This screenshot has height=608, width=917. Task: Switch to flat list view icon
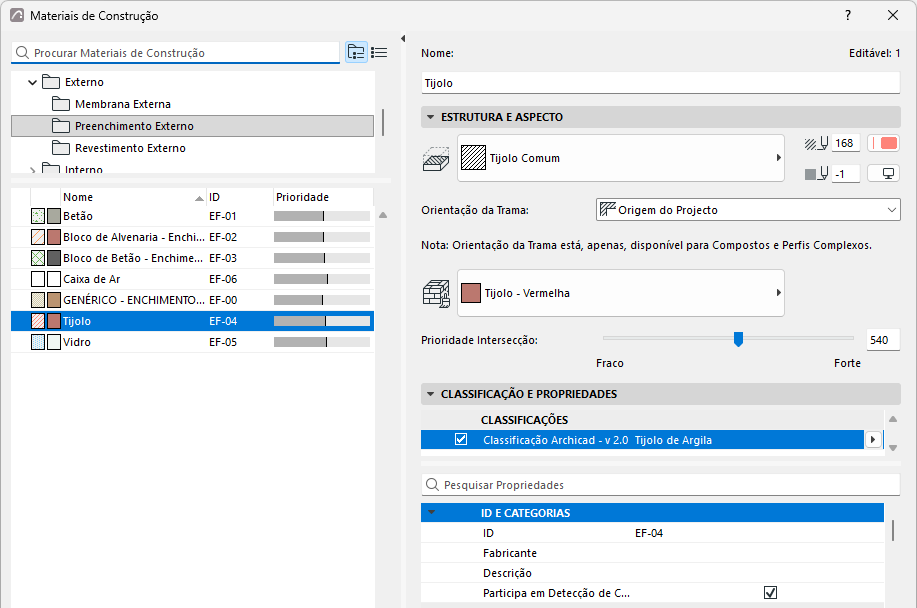[379, 53]
